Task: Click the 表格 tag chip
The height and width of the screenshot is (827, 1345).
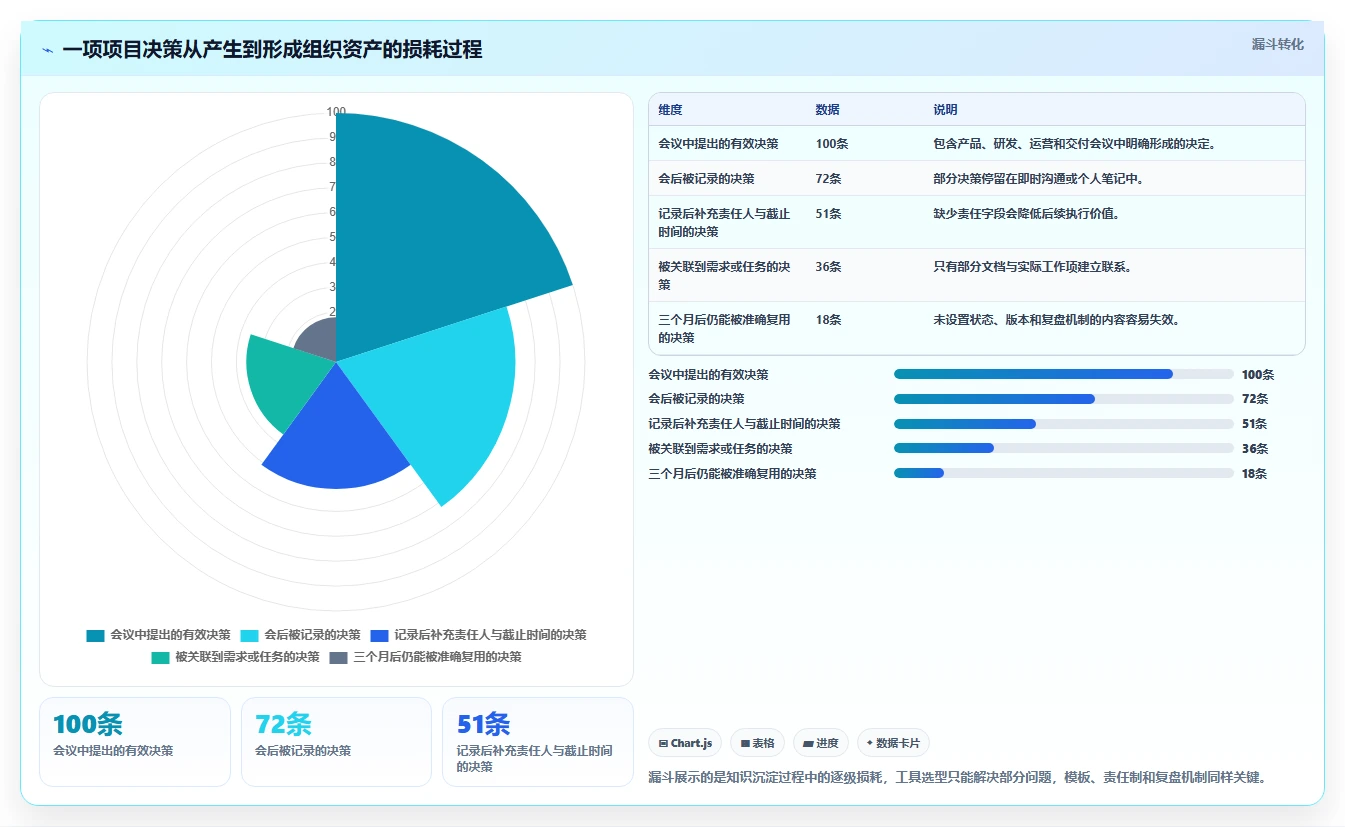Action: coord(758,743)
